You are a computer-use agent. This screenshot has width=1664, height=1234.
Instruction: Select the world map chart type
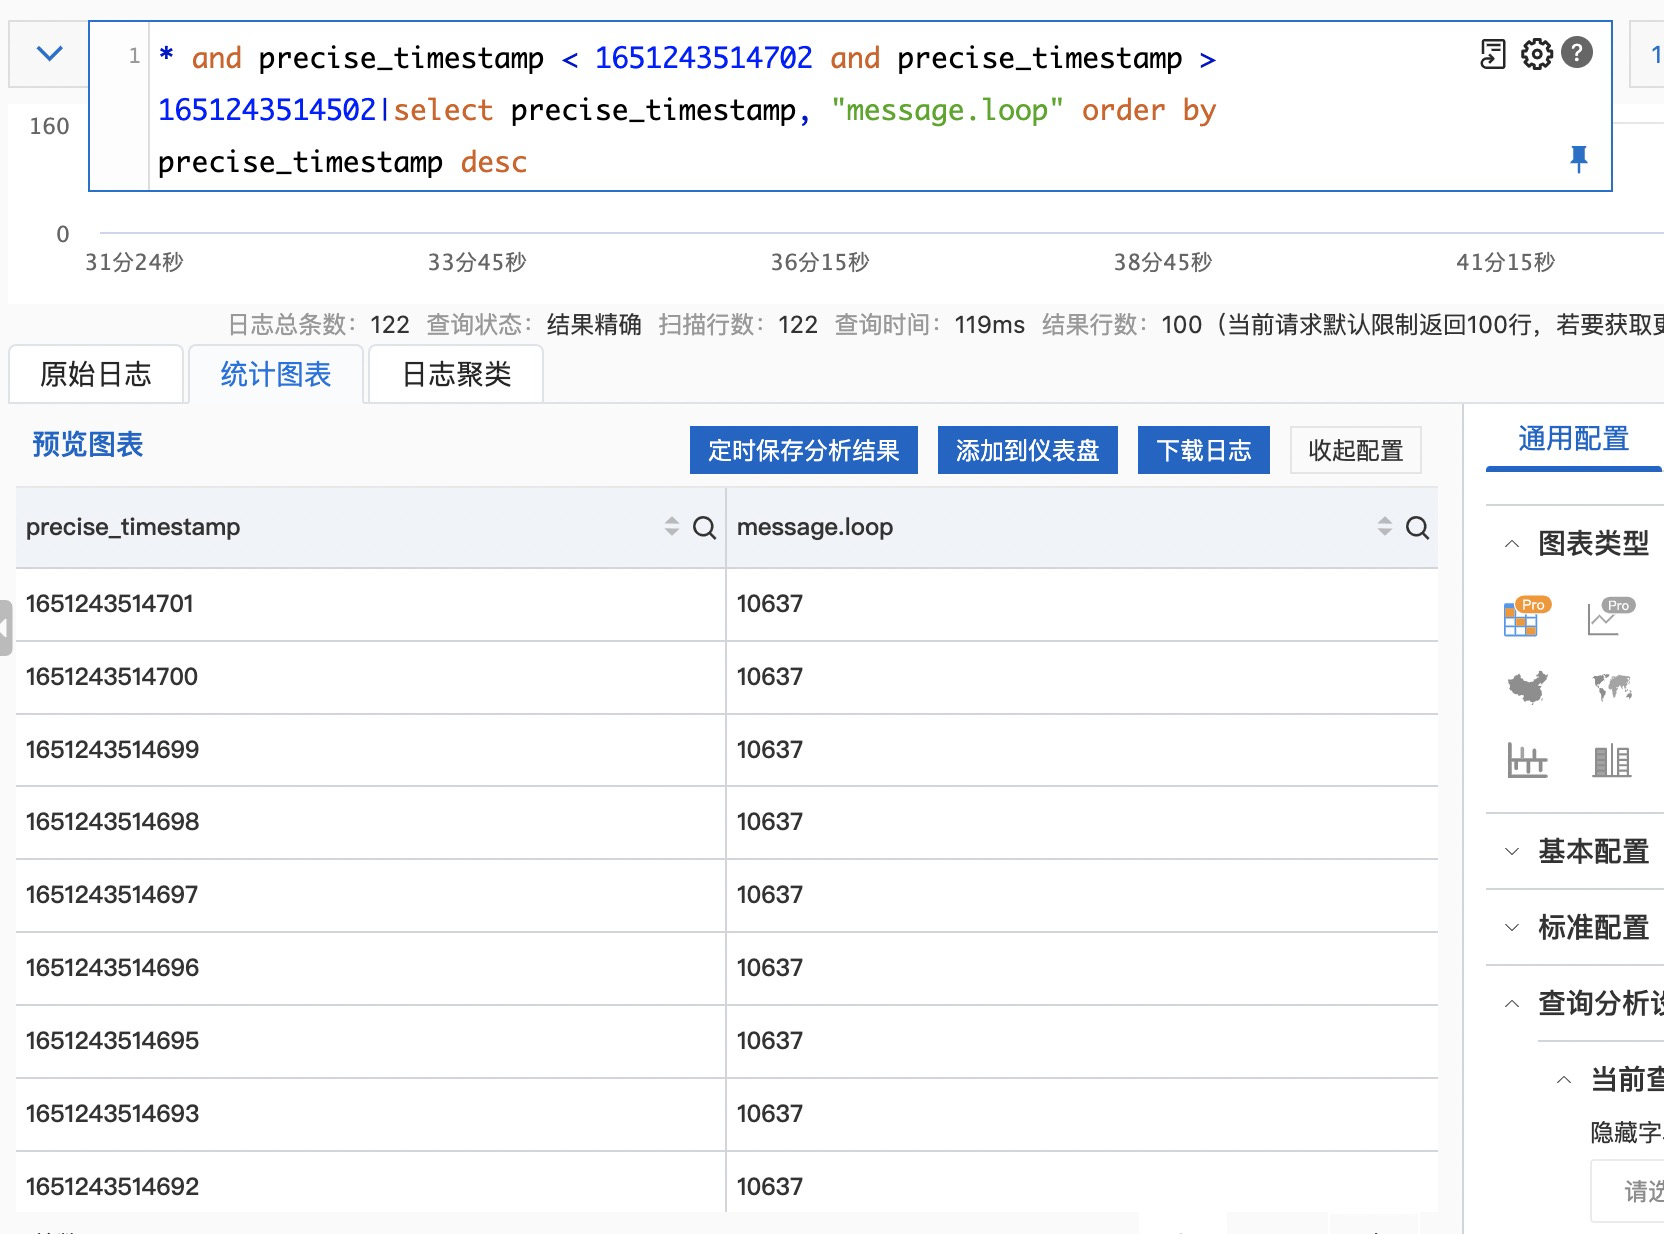(1612, 688)
